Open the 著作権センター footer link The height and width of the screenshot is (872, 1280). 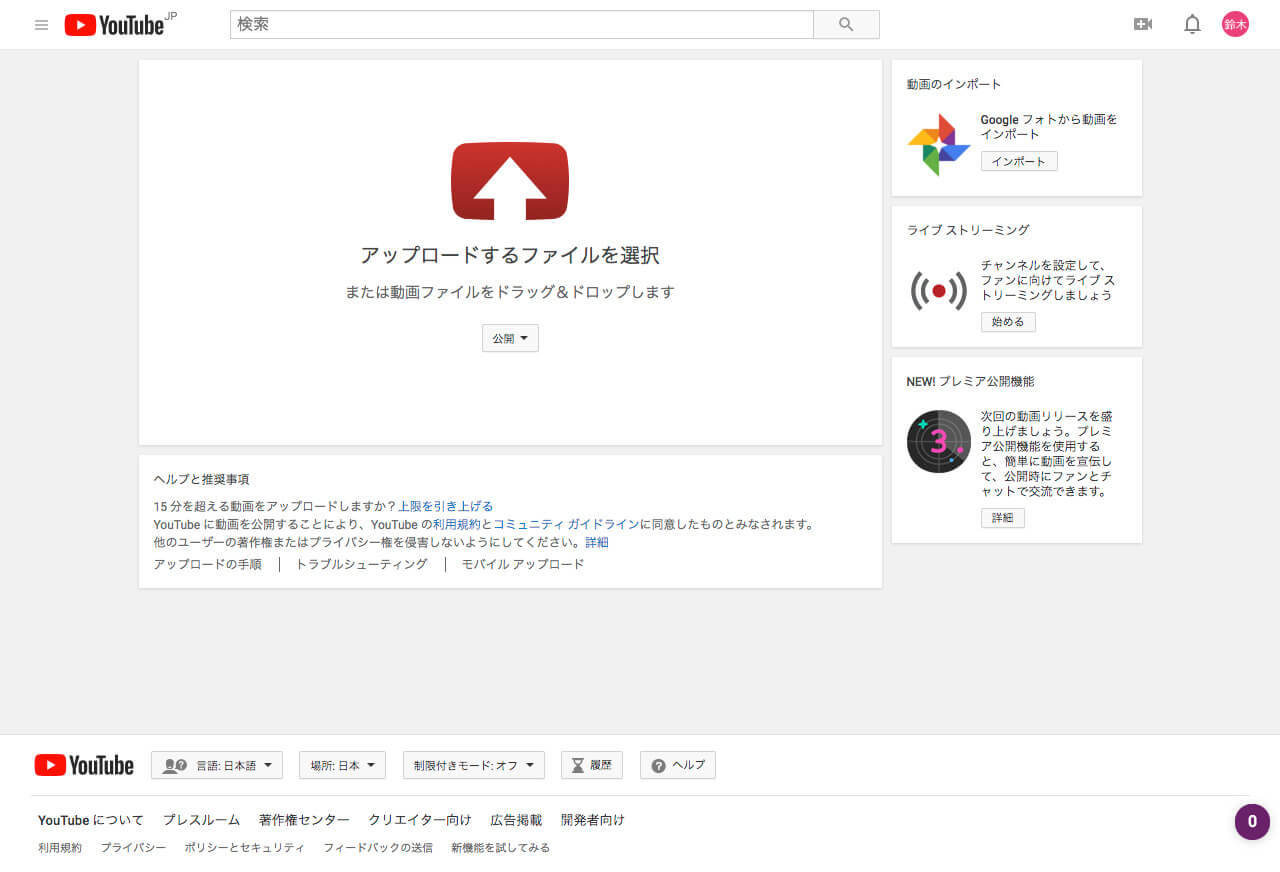[x=304, y=820]
